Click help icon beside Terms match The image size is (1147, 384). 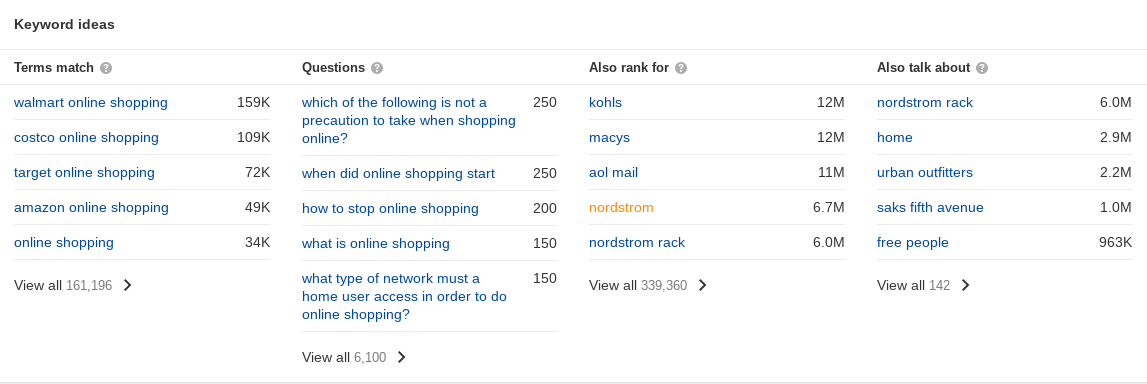106,68
